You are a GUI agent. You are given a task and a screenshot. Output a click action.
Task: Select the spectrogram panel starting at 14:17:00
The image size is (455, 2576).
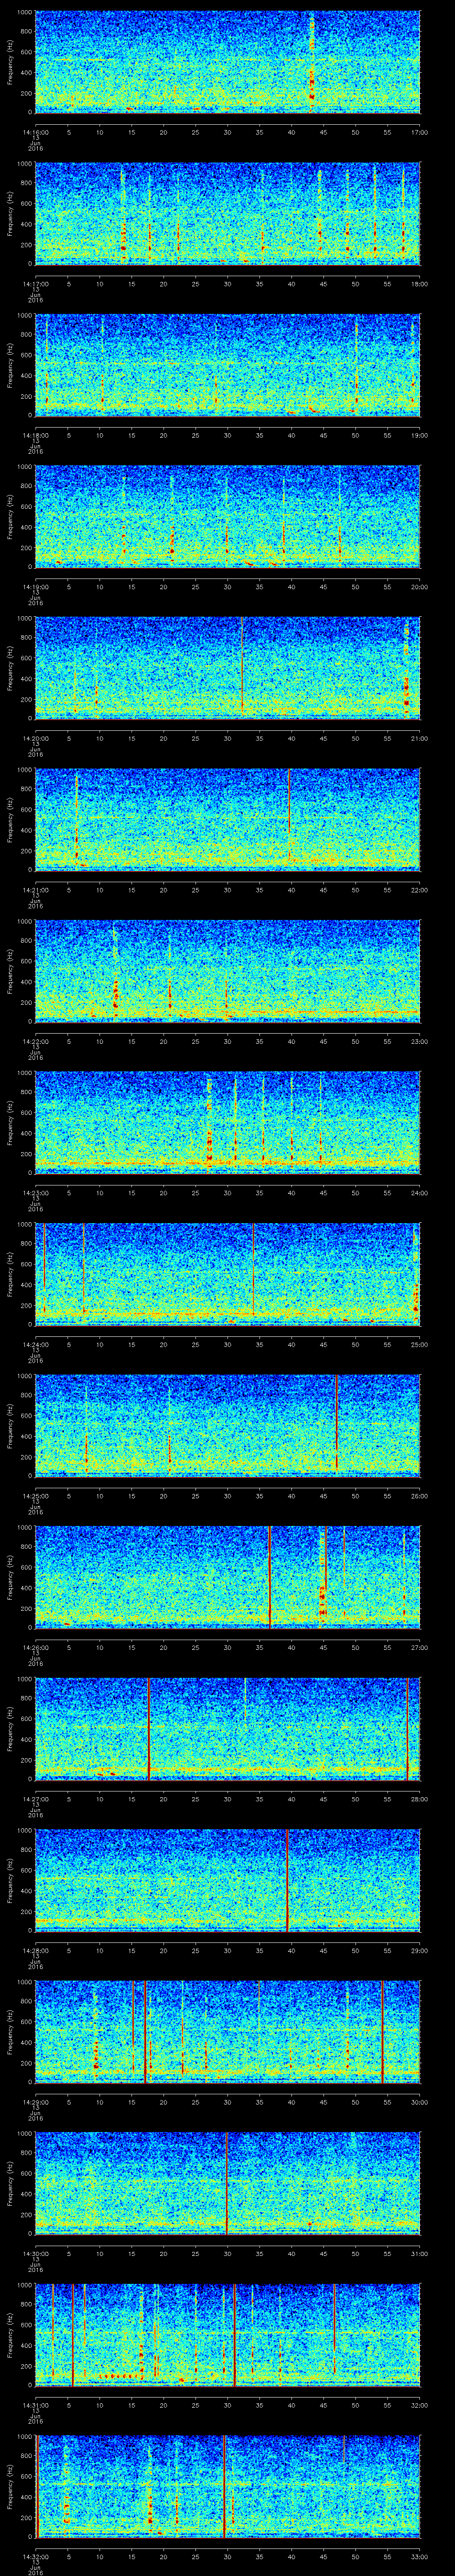click(227, 213)
